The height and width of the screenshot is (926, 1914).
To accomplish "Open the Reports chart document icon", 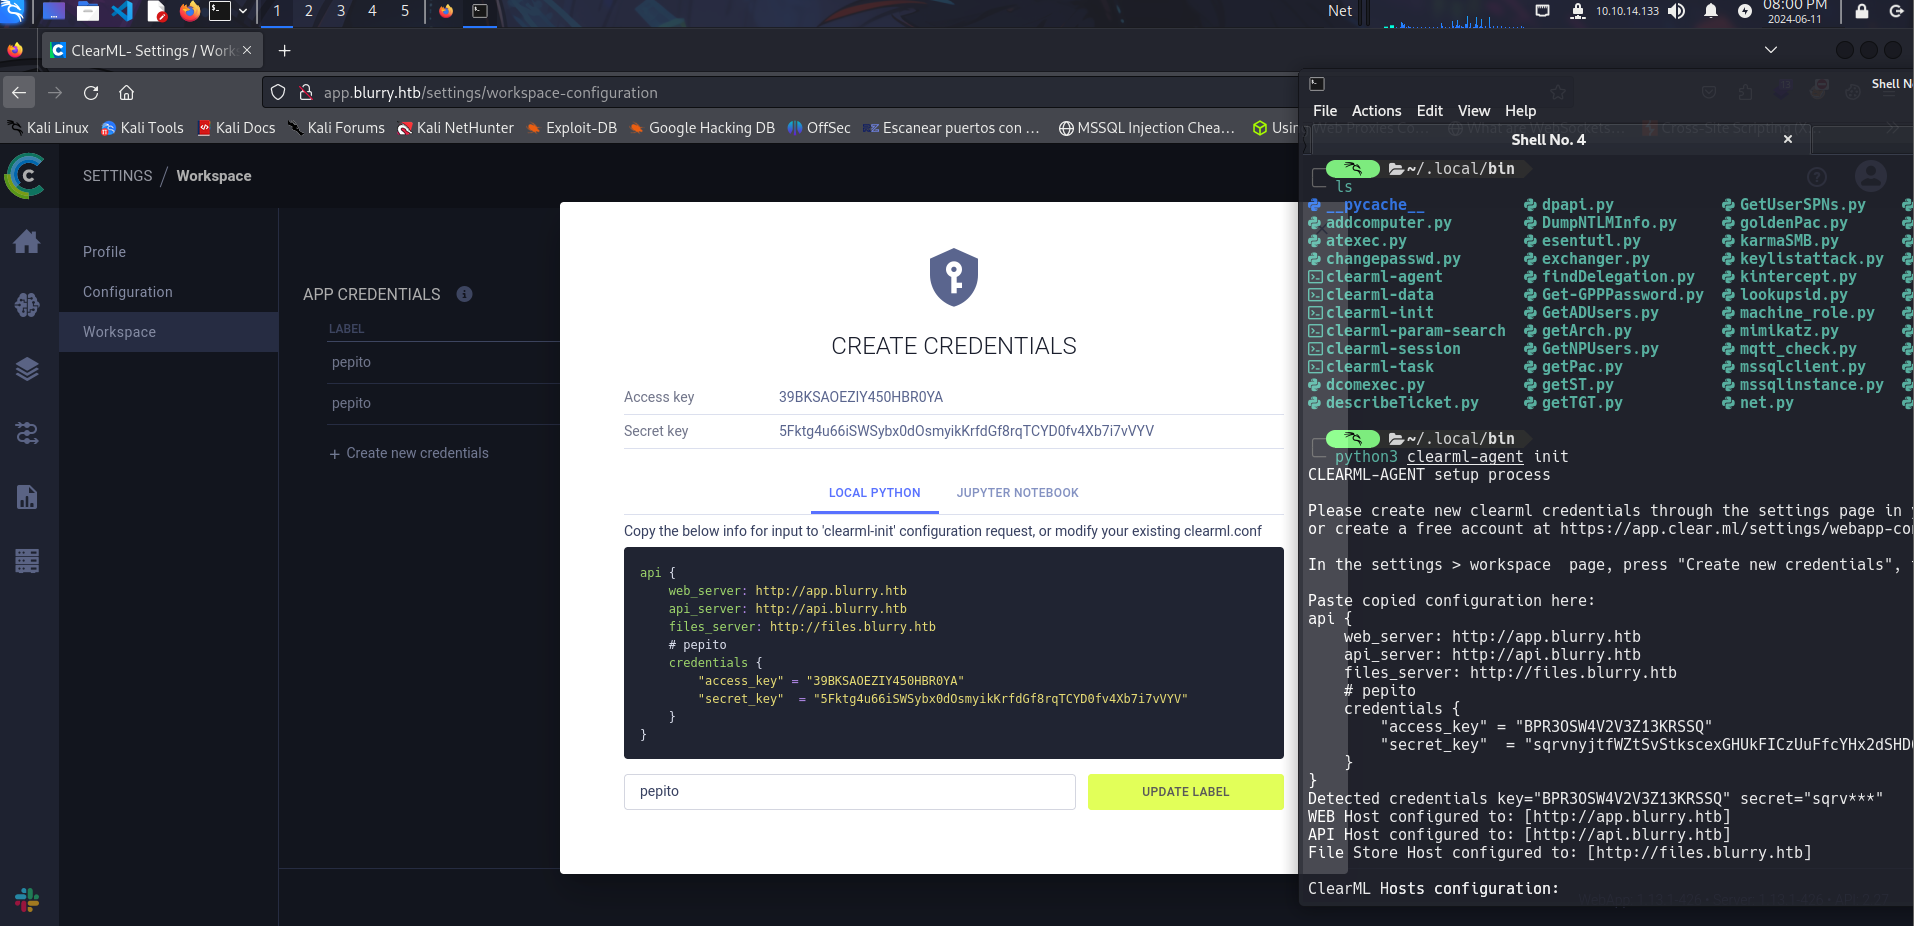I will (x=27, y=497).
